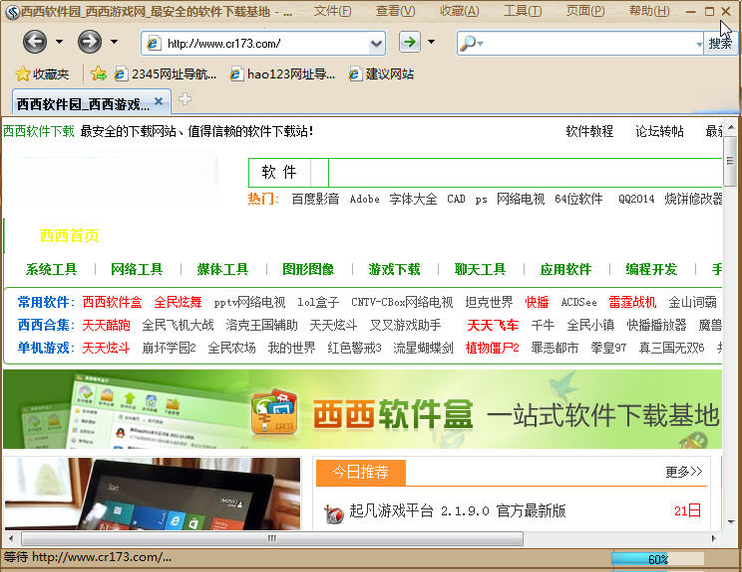
Task: Click the green Go arrow button
Action: (410, 42)
